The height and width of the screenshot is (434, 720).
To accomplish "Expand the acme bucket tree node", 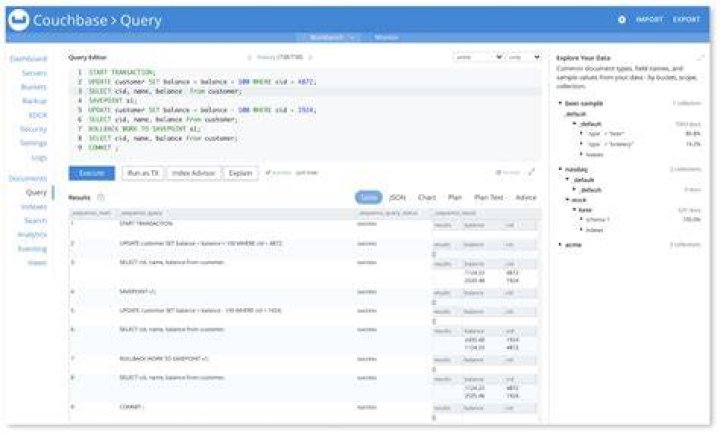I will pyautogui.click(x=560, y=245).
